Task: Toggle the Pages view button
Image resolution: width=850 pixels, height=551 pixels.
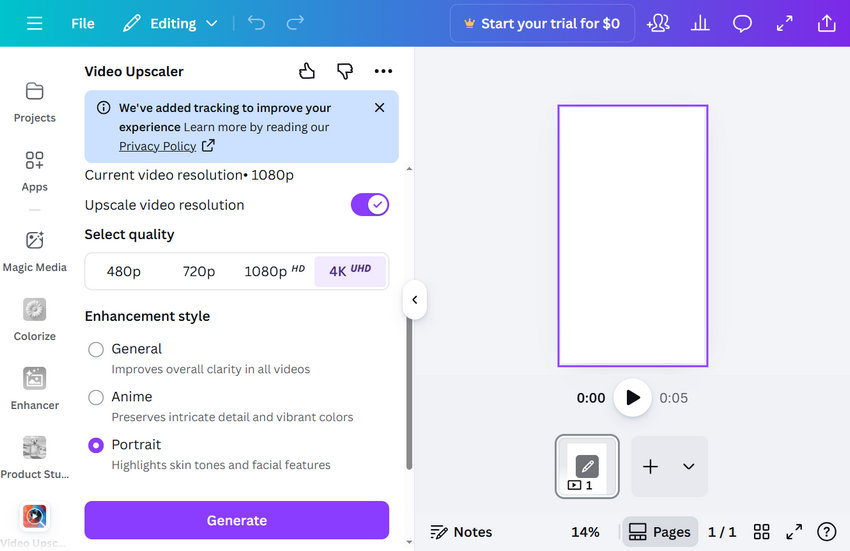Action: 660,532
